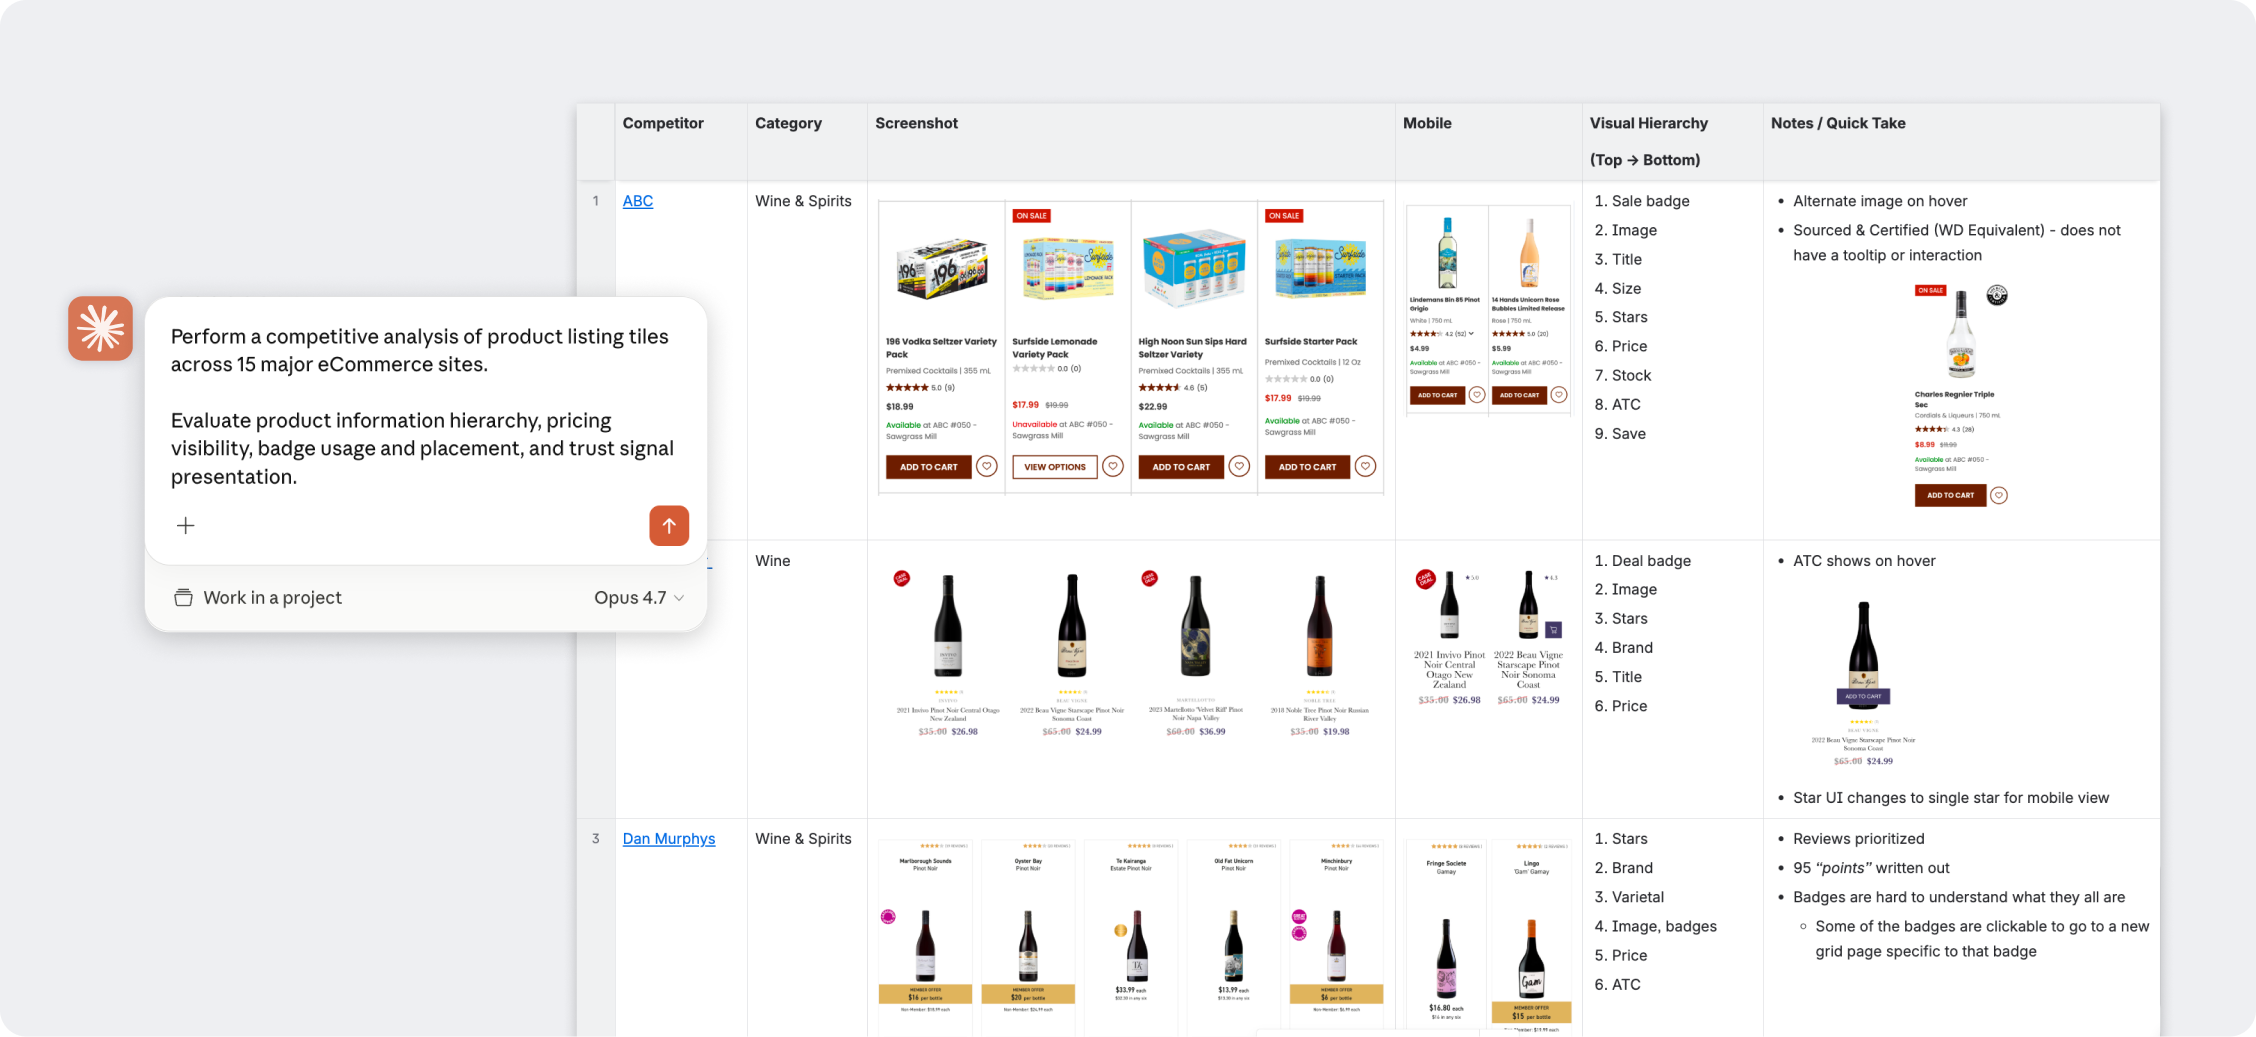Click the 196 Vodka Seltzer product image
This screenshot has height=1037, width=2256.
[942, 270]
